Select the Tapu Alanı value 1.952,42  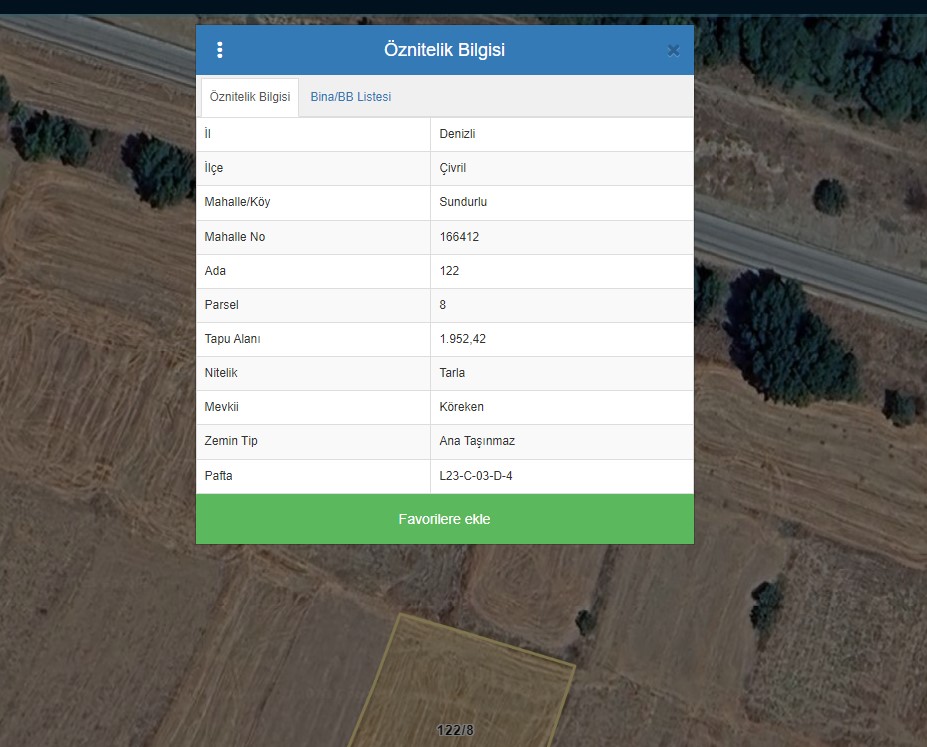(x=462, y=339)
